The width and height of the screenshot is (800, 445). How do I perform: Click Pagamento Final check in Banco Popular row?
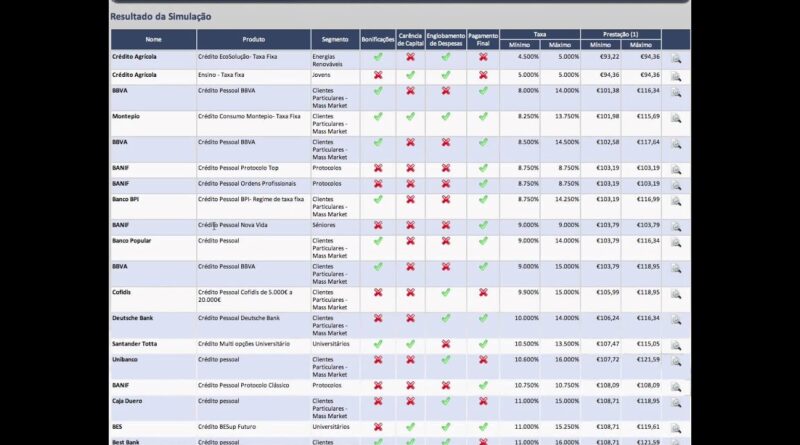[x=483, y=241]
